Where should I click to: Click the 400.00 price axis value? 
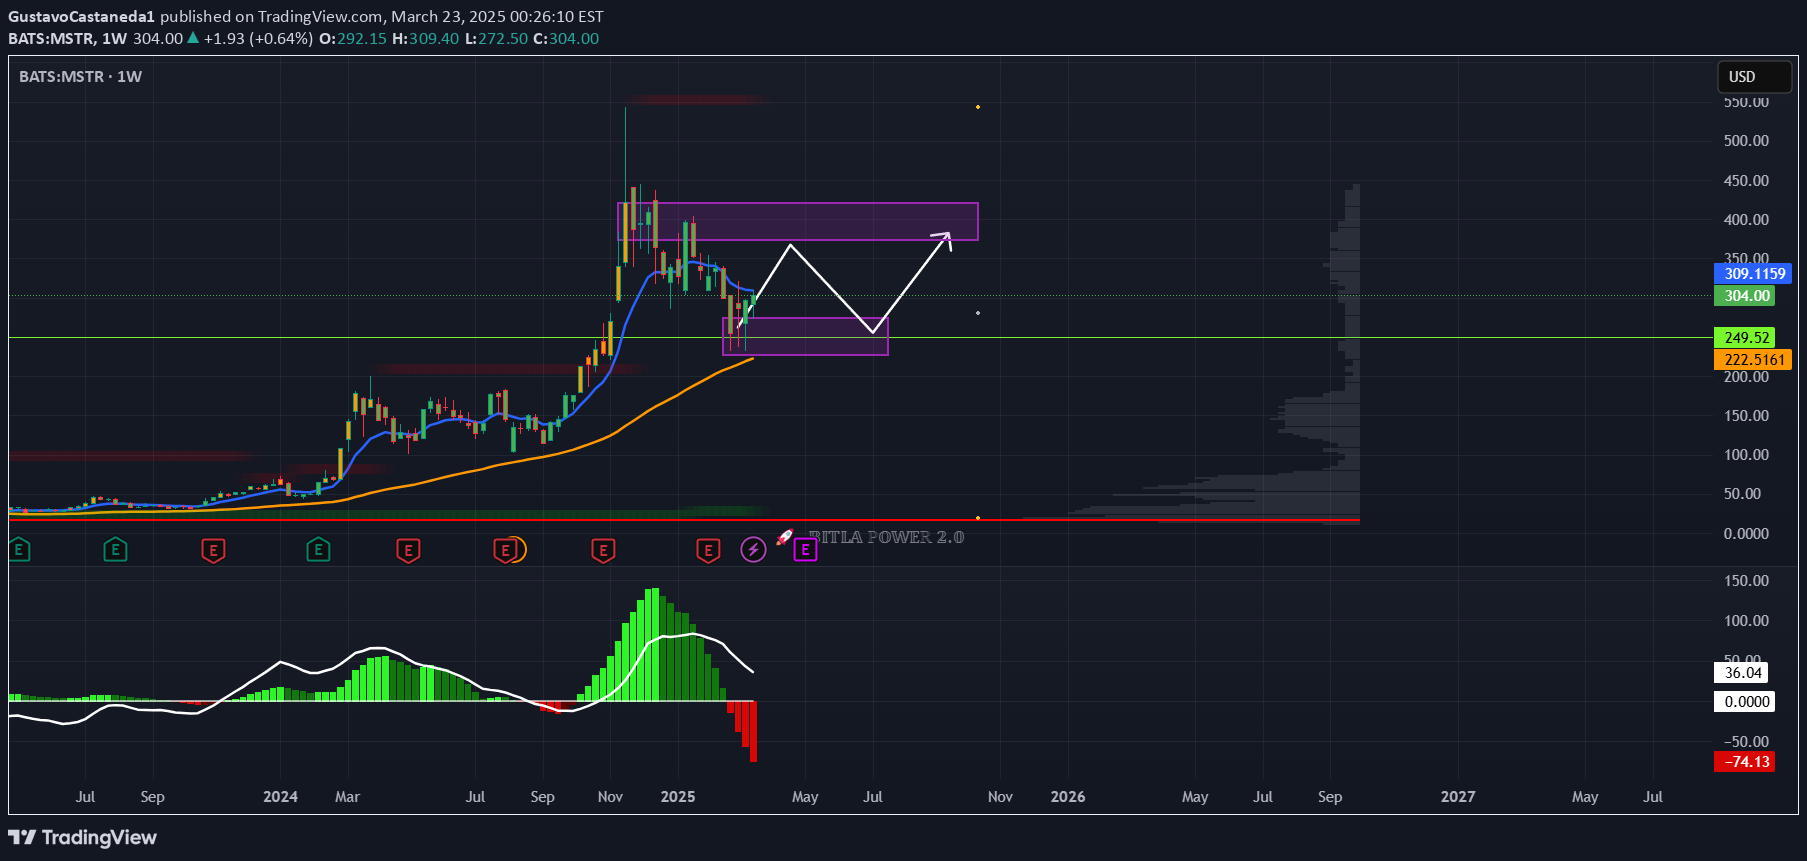(1746, 219)
